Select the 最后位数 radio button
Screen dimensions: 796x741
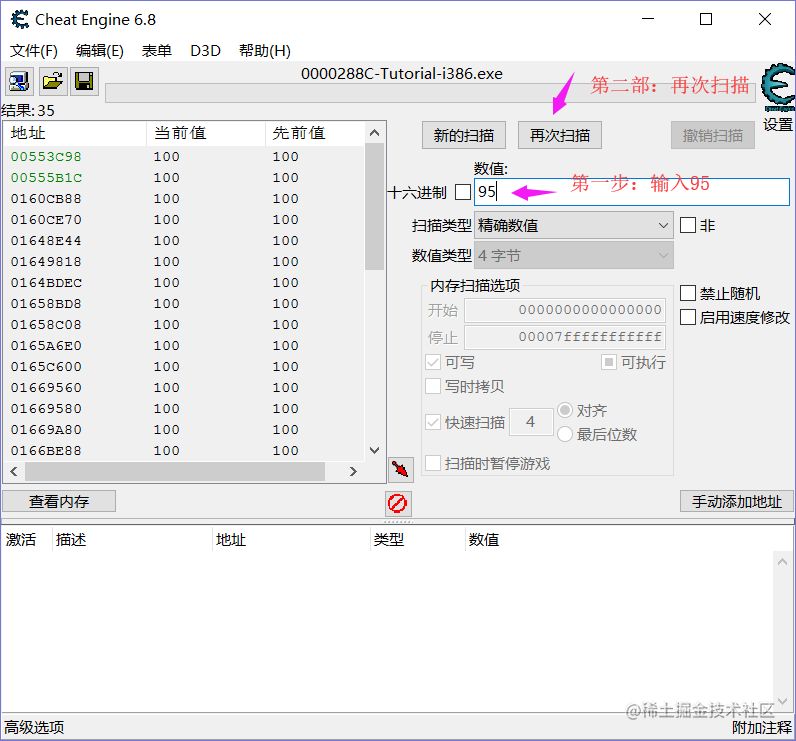click(x=565, y=434)
